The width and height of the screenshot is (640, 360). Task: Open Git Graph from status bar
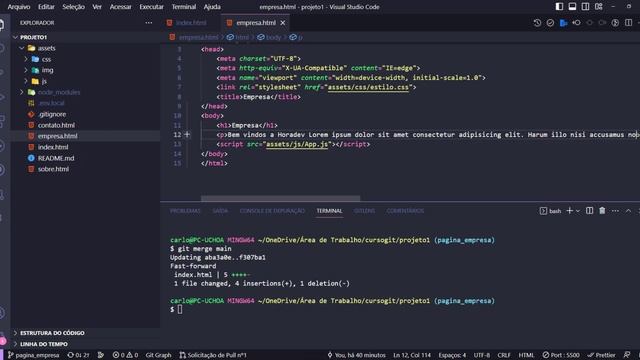coord(158,355)
